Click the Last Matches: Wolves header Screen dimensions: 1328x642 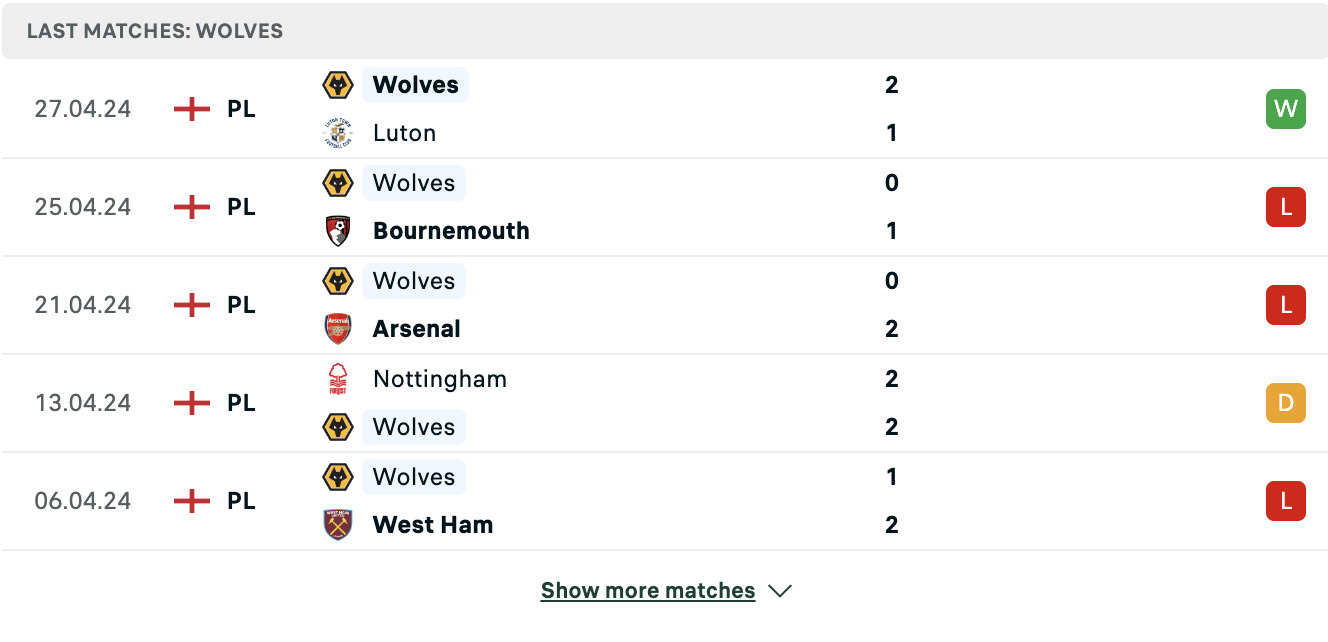point(155,31)
